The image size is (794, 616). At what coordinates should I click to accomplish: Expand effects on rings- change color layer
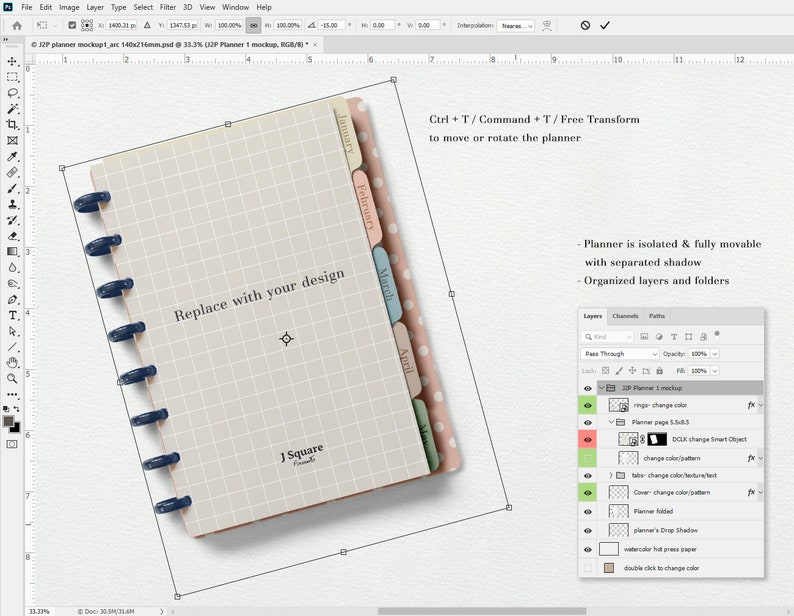pyautogui.click(x=760, y=405)
